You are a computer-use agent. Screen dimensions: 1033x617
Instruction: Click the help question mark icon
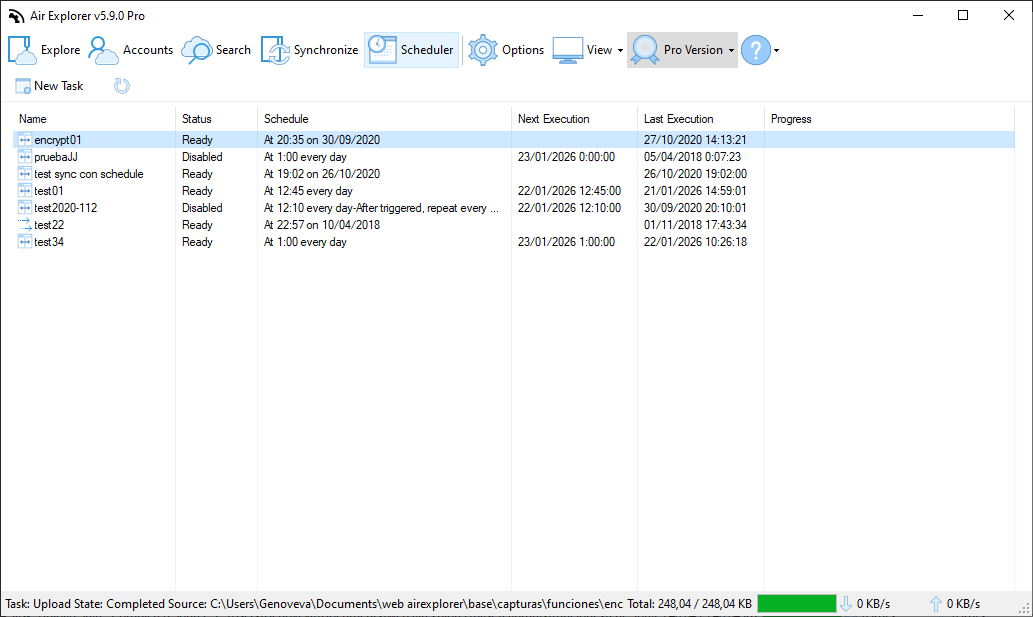pos(753,49)
